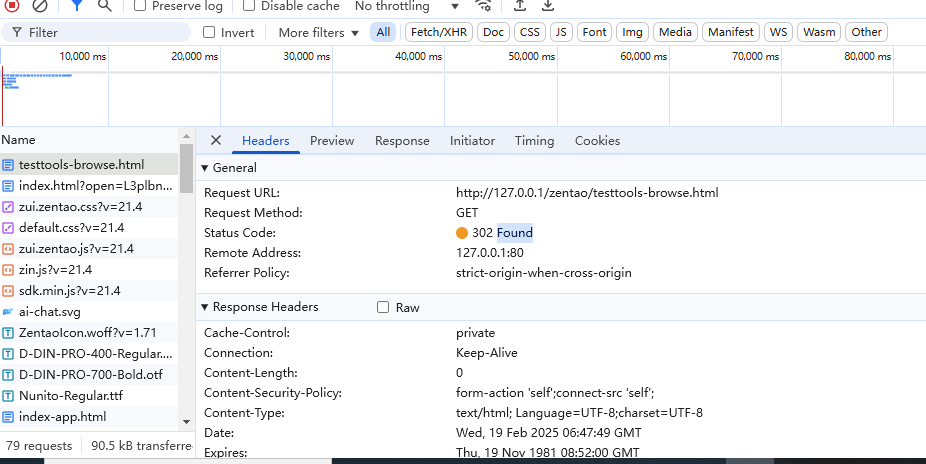Switch to Headers tab
Screen dimensions: 926x464
tap(266, 140)
